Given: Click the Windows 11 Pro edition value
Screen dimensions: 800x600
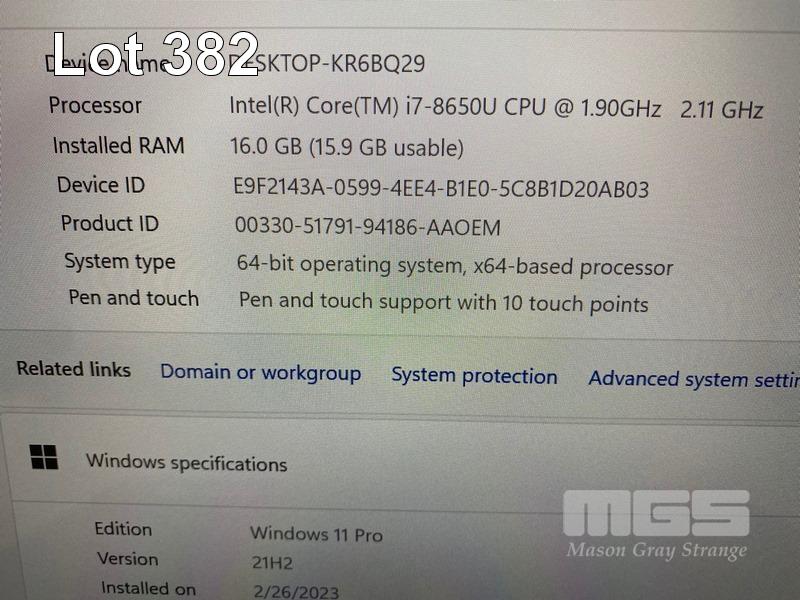Looking at the screenshot, I should pos(316,534).
